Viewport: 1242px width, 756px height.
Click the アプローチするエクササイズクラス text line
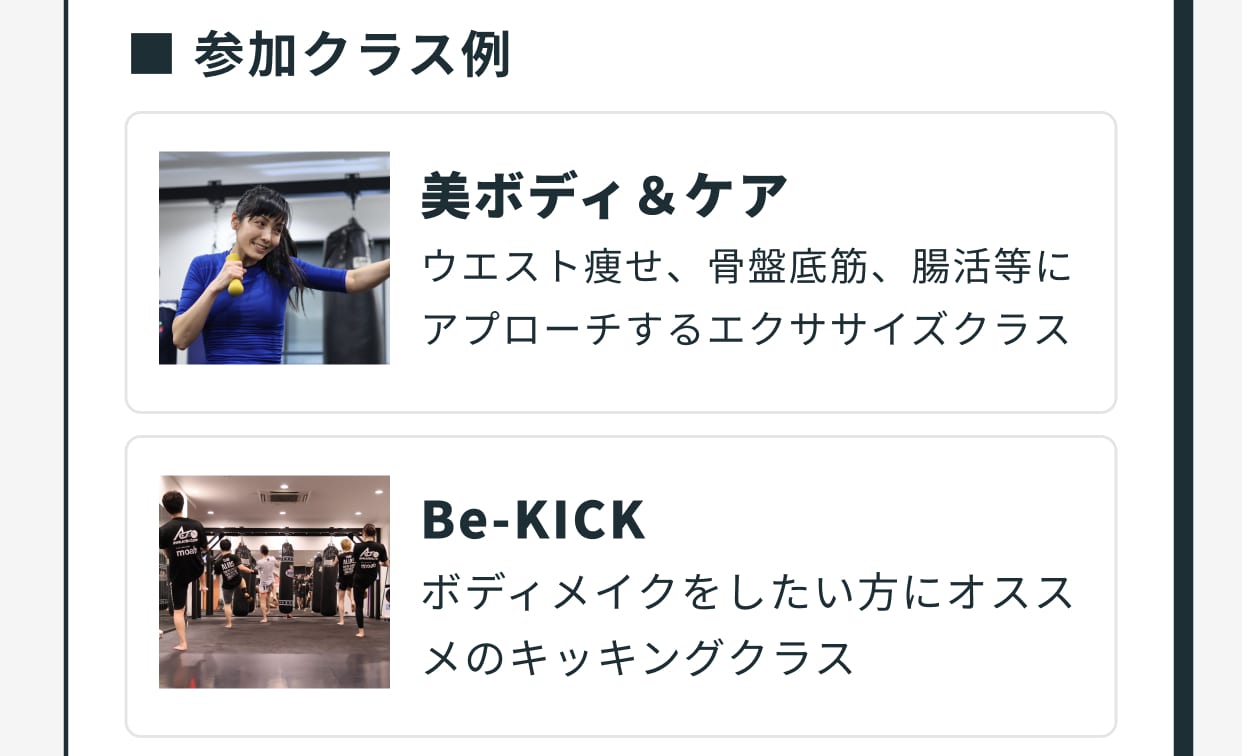746,328
